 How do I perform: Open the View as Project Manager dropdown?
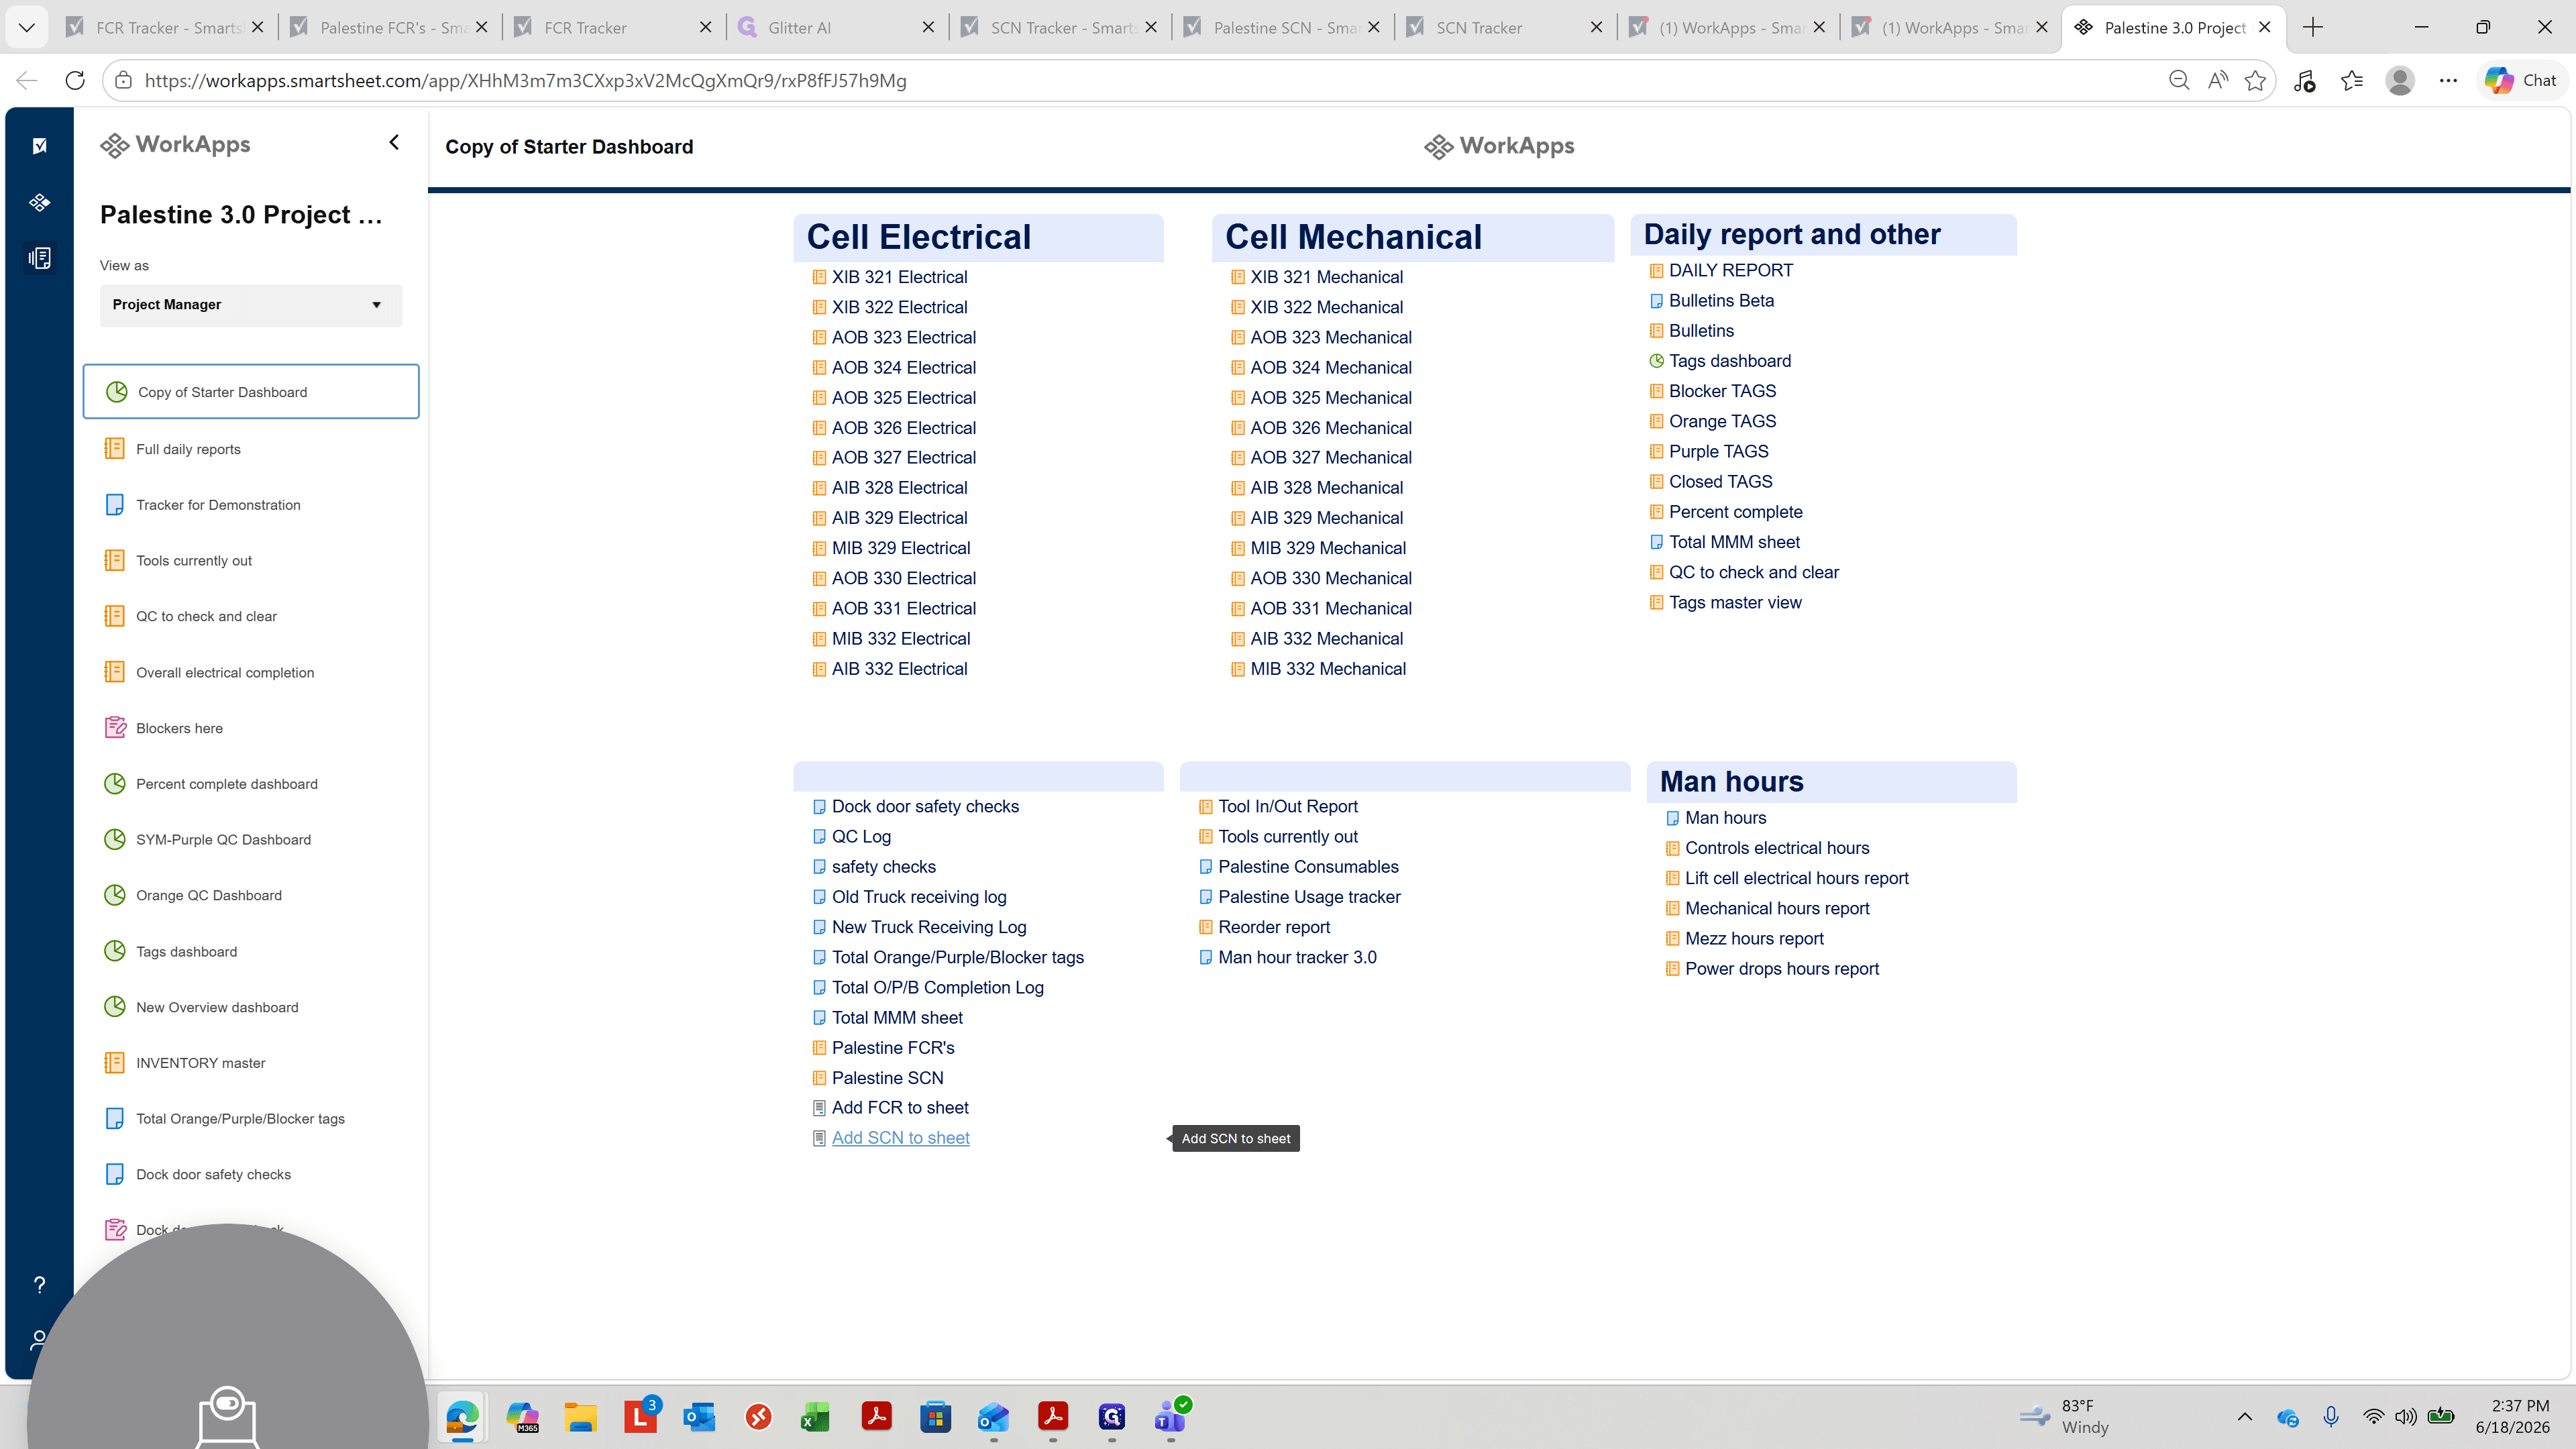(x=251, y=305)
